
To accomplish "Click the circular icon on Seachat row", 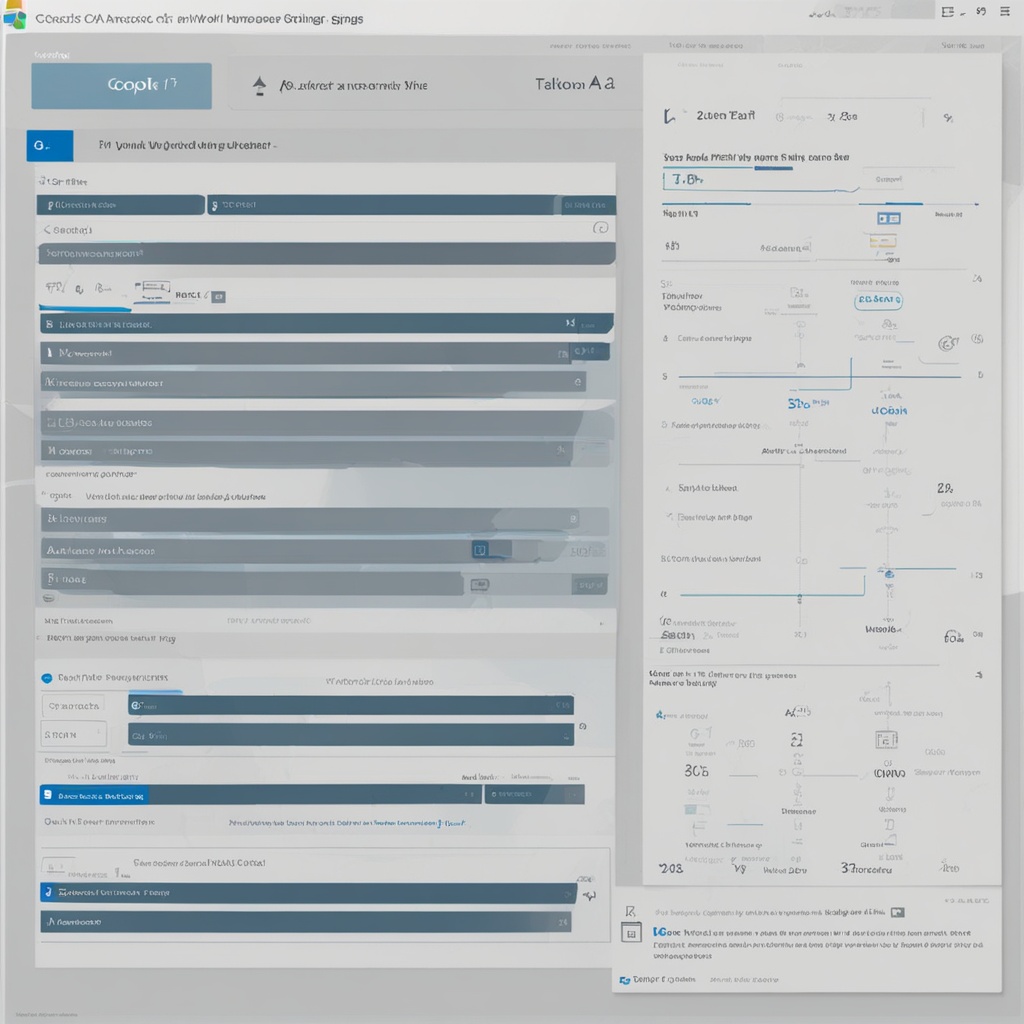I will tap(600, 228).
